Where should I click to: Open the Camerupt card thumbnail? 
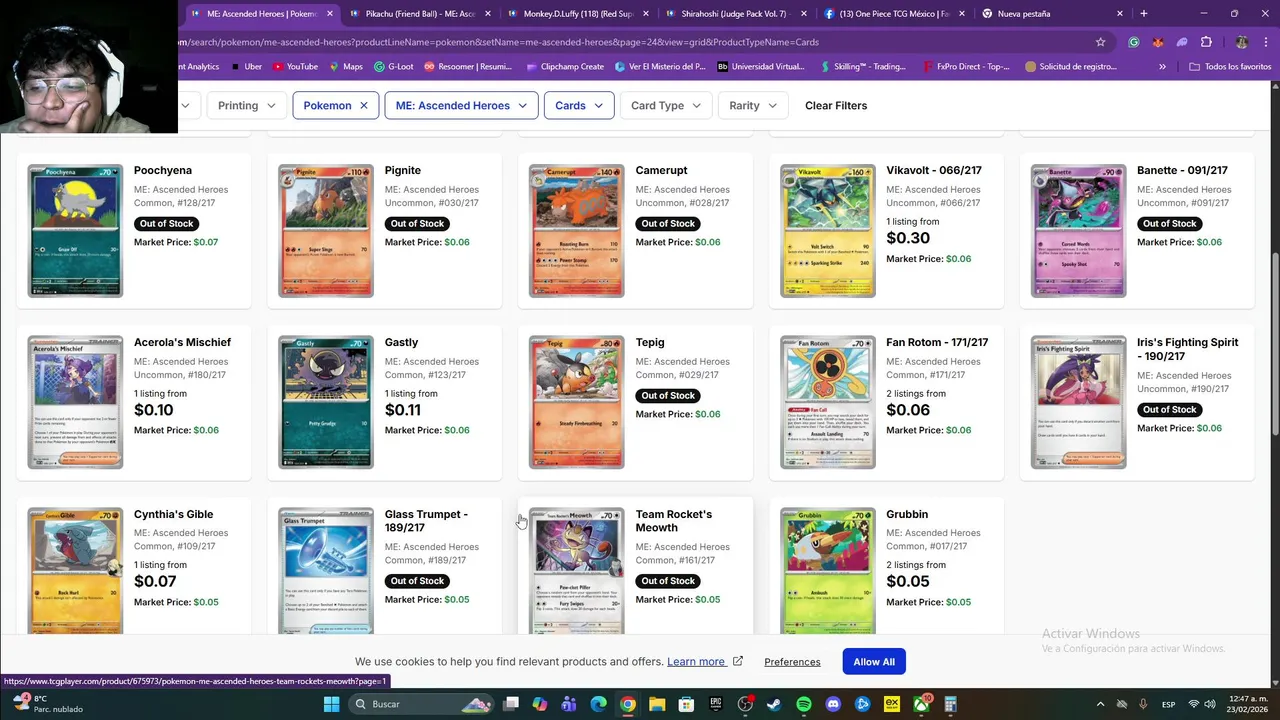[x=577, y=231]
